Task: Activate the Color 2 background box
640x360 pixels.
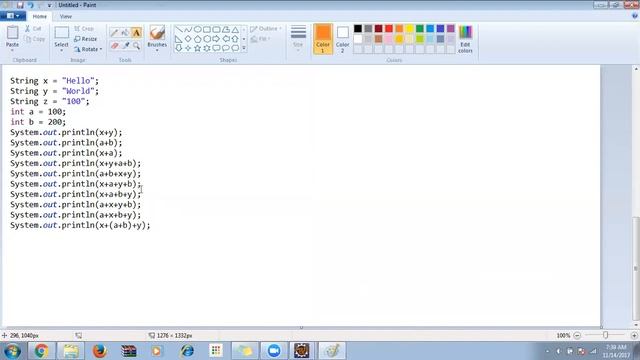Action: [x=342, y=39]
